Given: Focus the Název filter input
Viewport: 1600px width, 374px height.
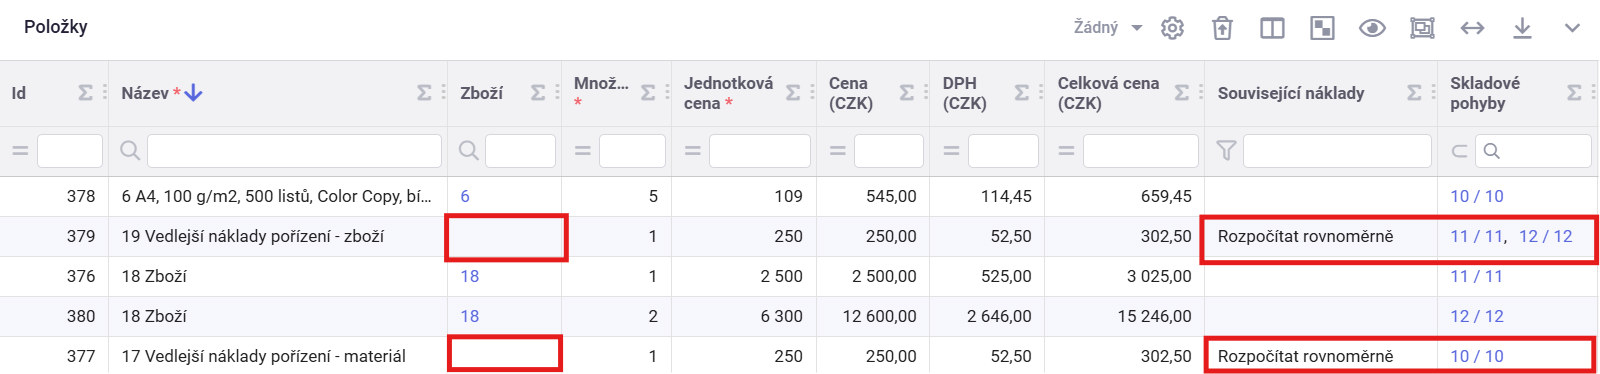Looking at the screenshot, I should [294, 151].
